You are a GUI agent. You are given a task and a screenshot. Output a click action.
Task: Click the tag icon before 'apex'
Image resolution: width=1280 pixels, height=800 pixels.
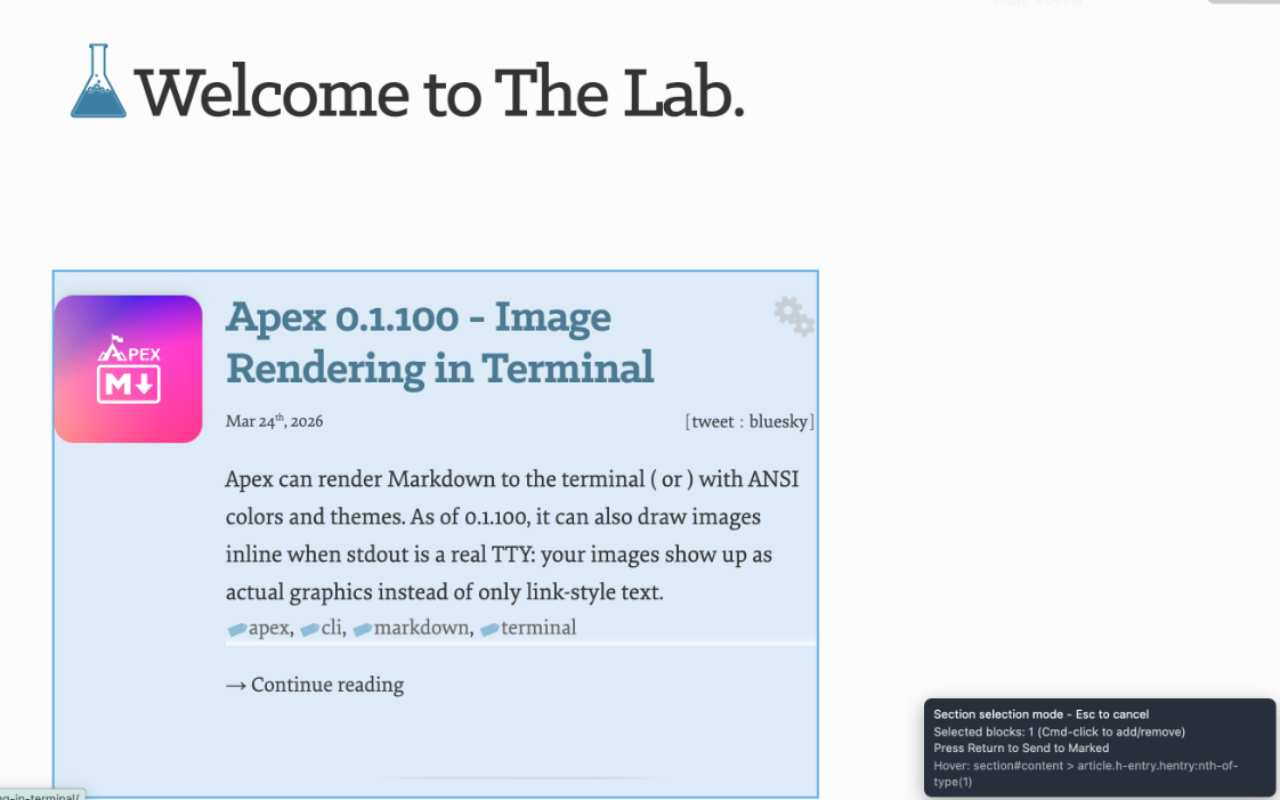click(237, 629)
